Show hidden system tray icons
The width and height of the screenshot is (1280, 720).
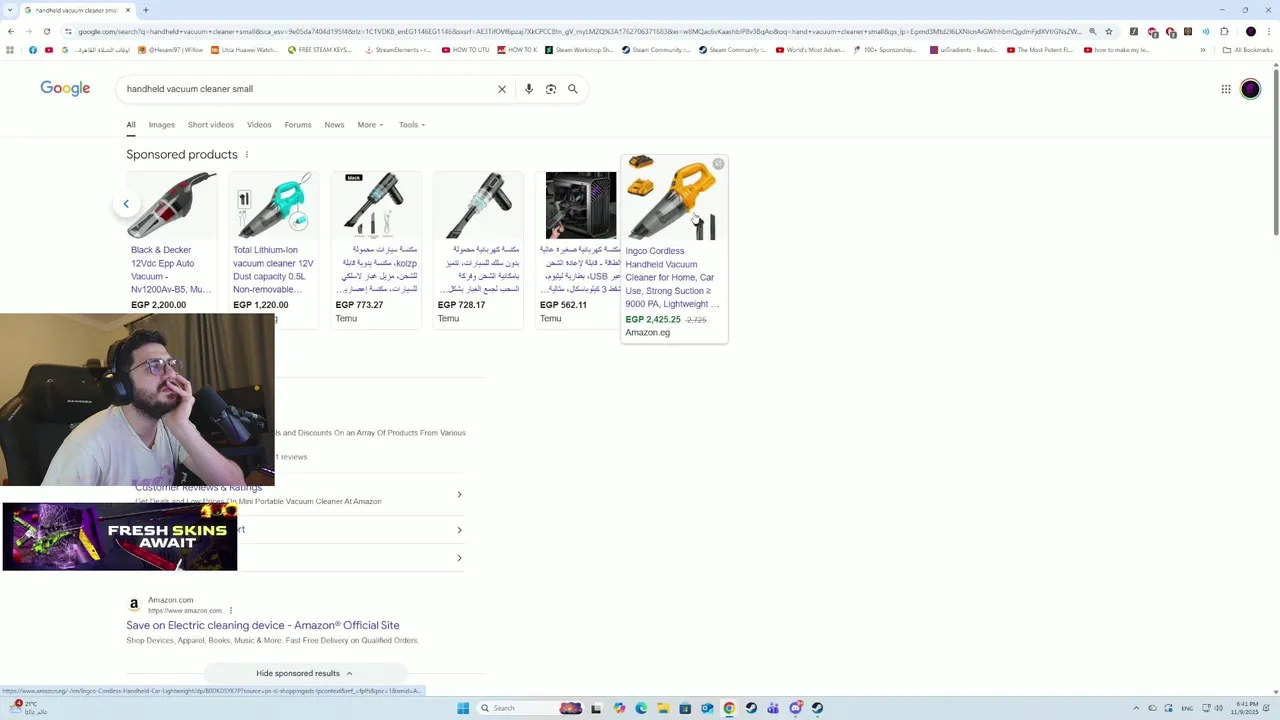(x=1136, y=708)
